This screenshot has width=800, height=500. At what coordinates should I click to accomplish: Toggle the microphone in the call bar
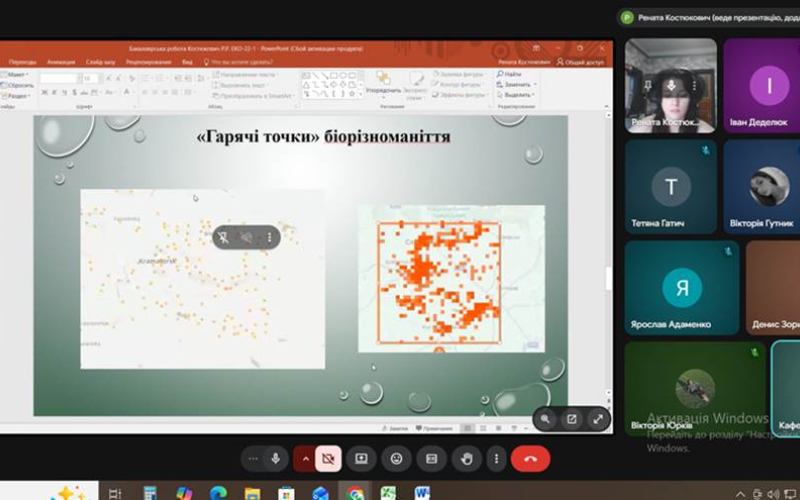point(276,459)
